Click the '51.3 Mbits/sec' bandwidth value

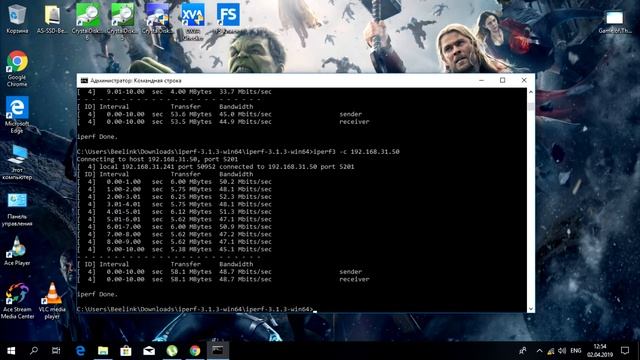[245, 212]
